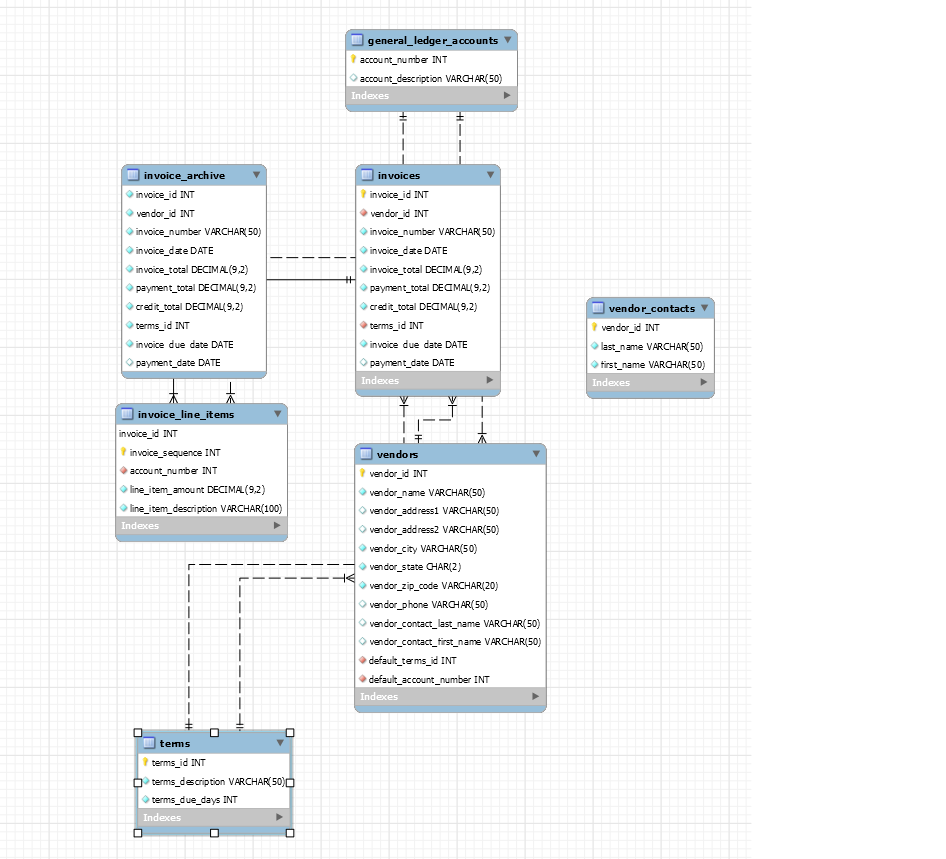
Task: Click the general_ledger_accounts table icon
Action: coord(357,40)
